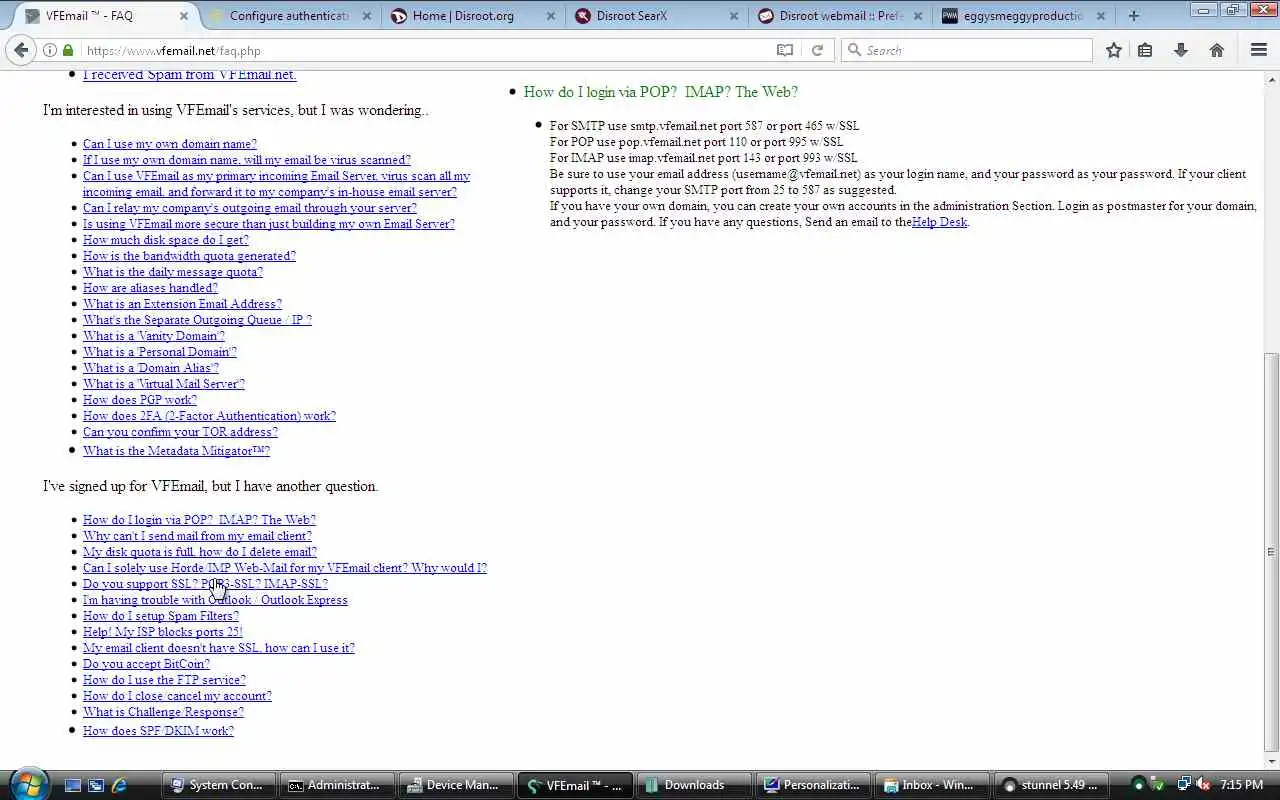Close the Disroot SearX tab
The image size is (1280, 800).
point(734,16)
